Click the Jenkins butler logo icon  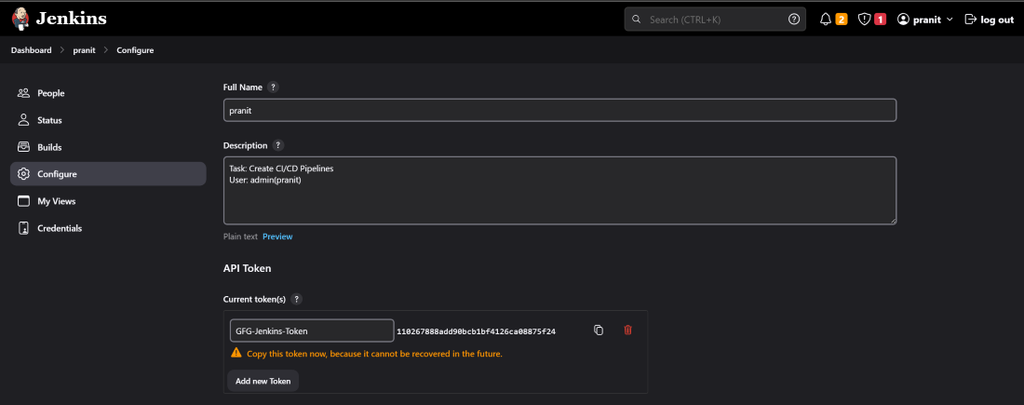click(20, 19)
